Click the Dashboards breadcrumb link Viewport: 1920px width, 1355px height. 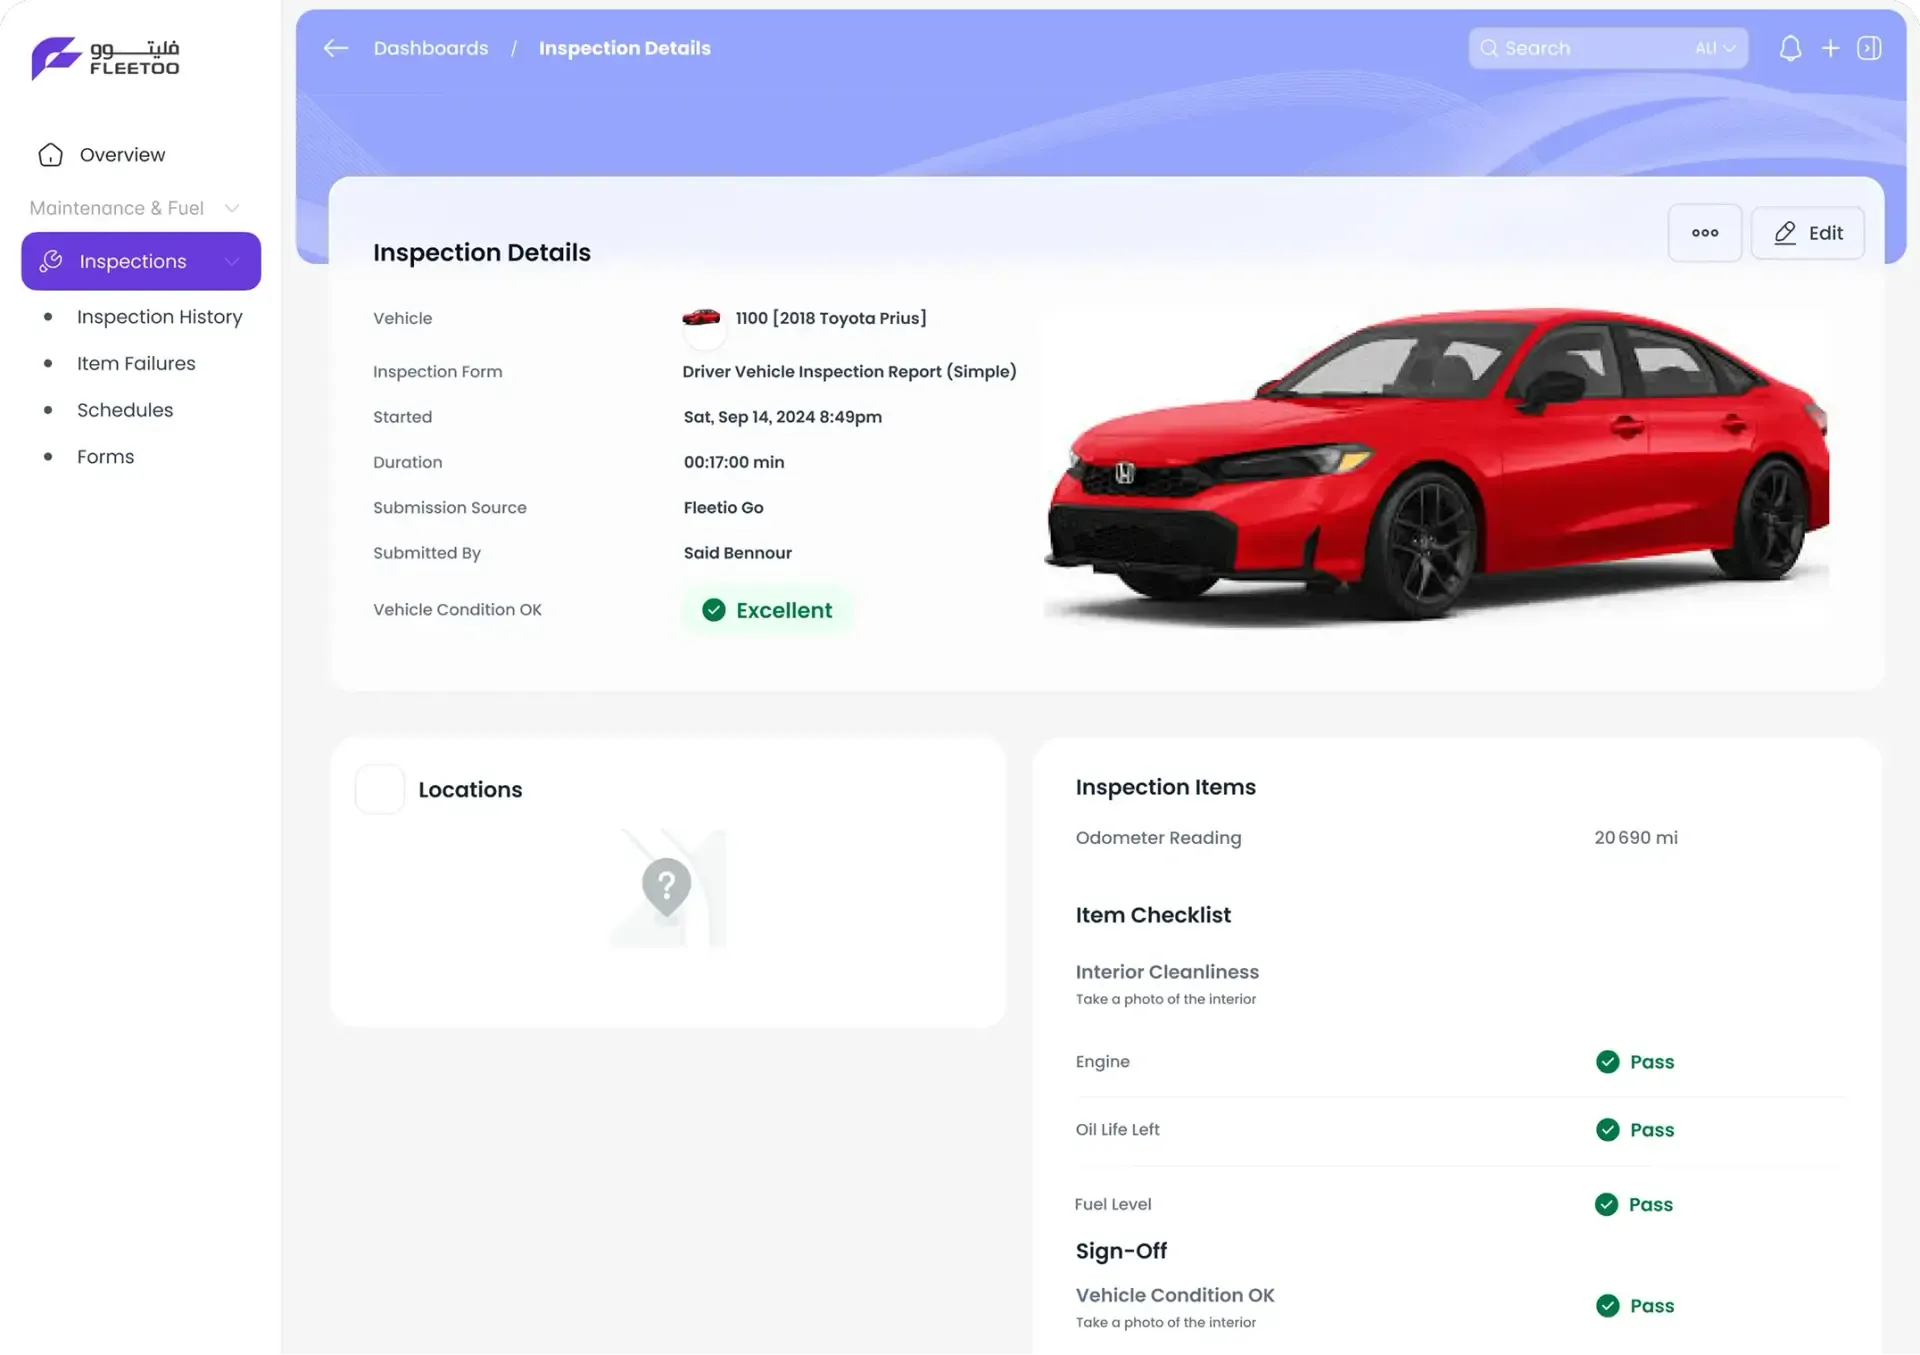pyautogui.click(x=431, y=48)
